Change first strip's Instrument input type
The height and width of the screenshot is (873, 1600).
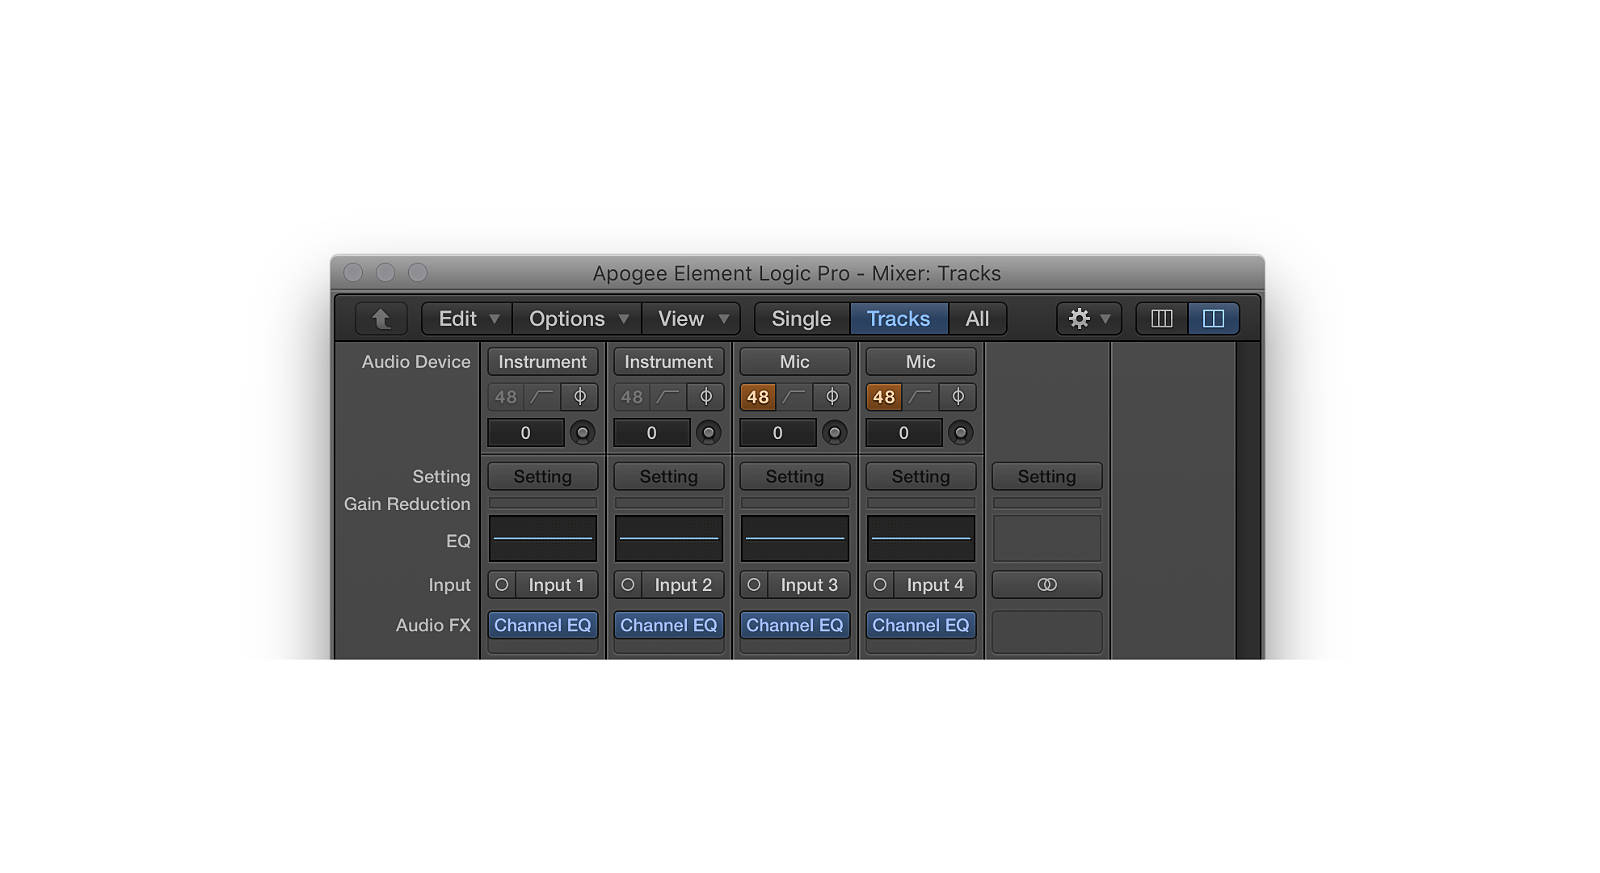(543, 362)
